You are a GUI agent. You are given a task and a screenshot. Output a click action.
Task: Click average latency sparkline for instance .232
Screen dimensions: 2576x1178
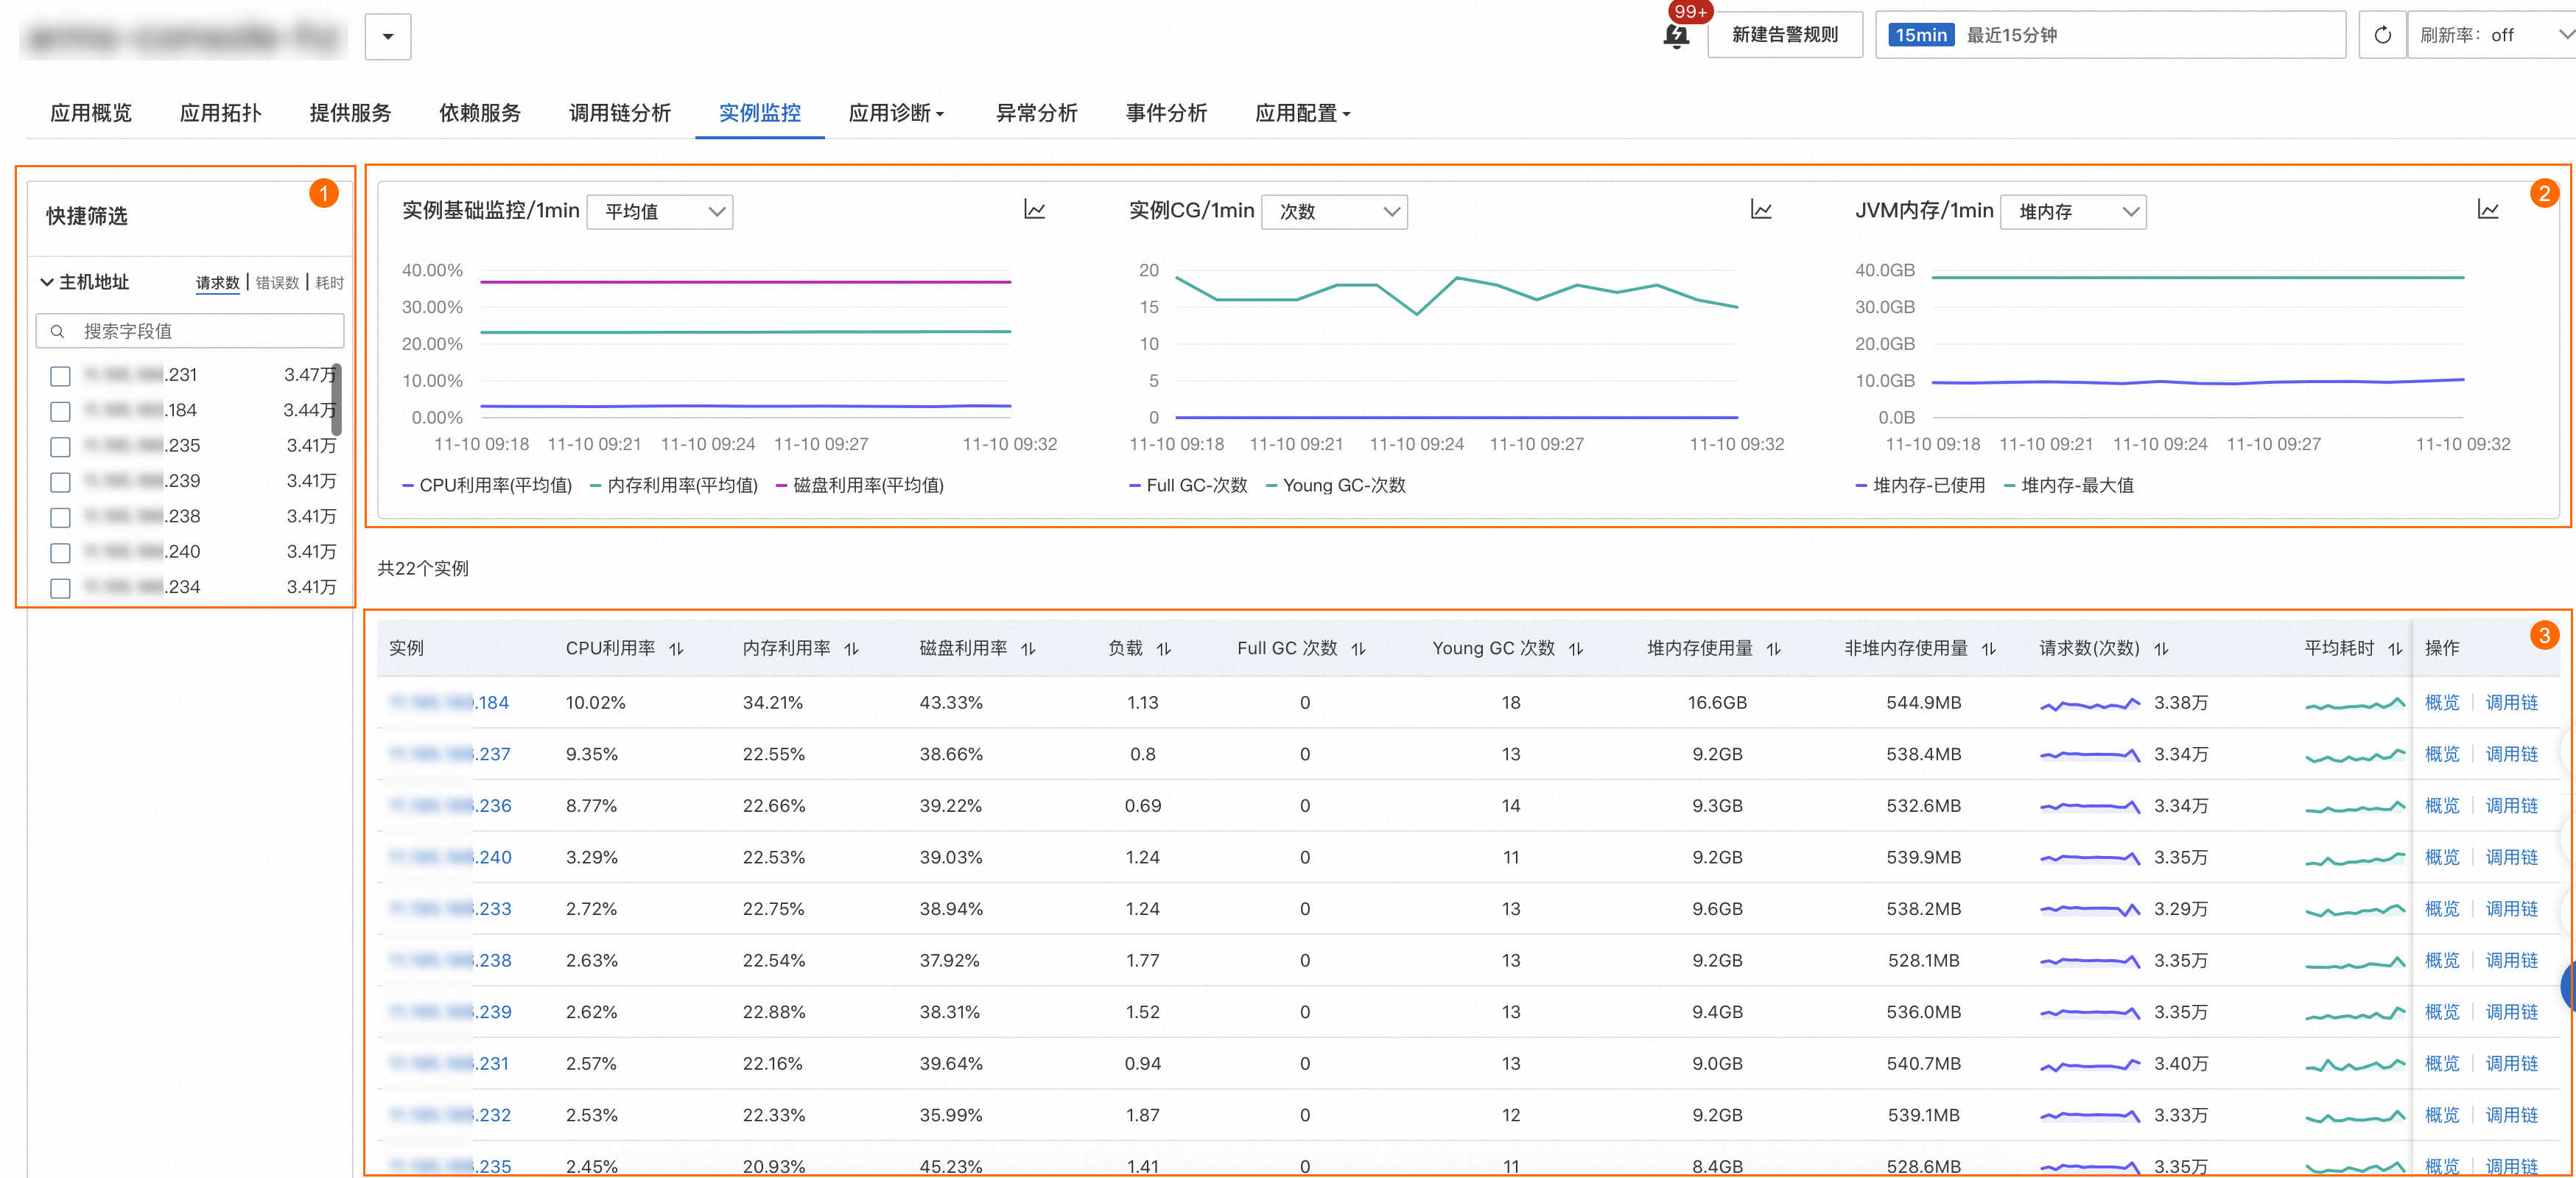[2355, 1116]
